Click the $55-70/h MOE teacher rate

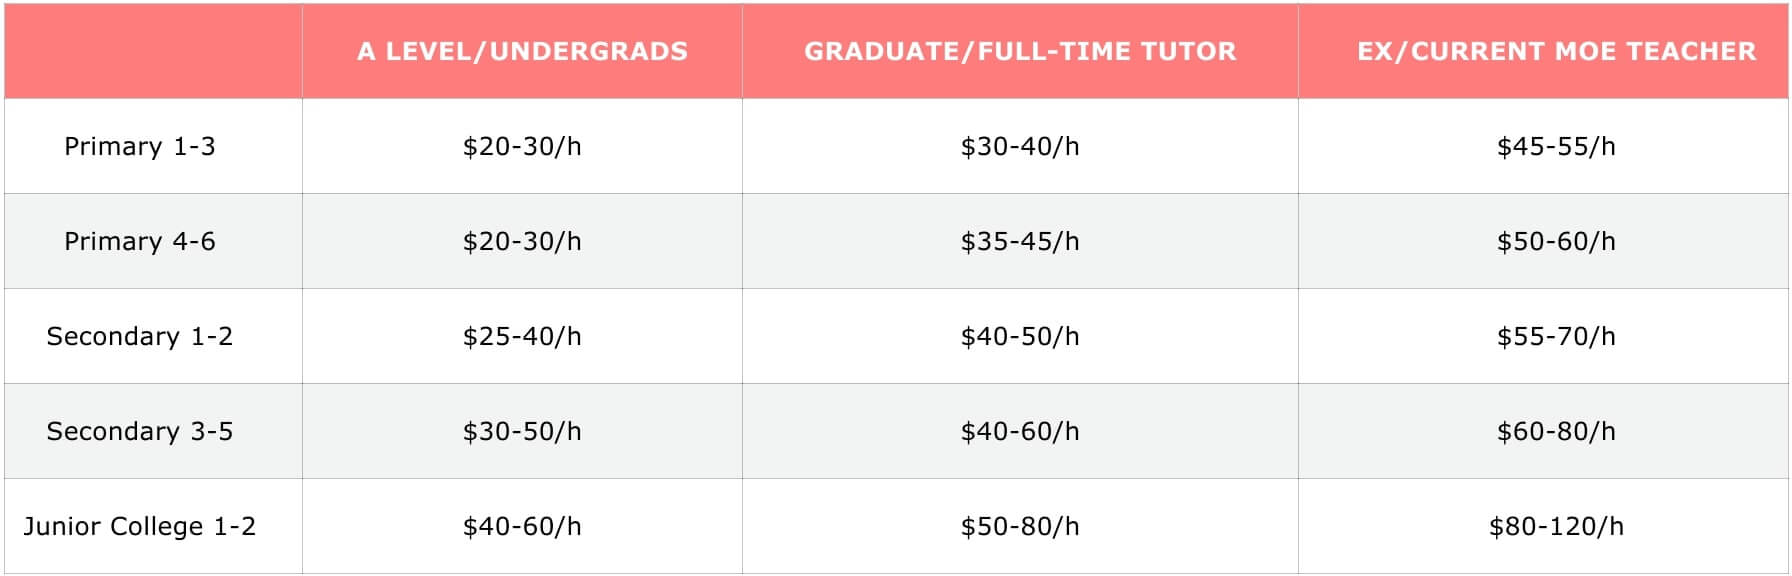click(1556, 336)
